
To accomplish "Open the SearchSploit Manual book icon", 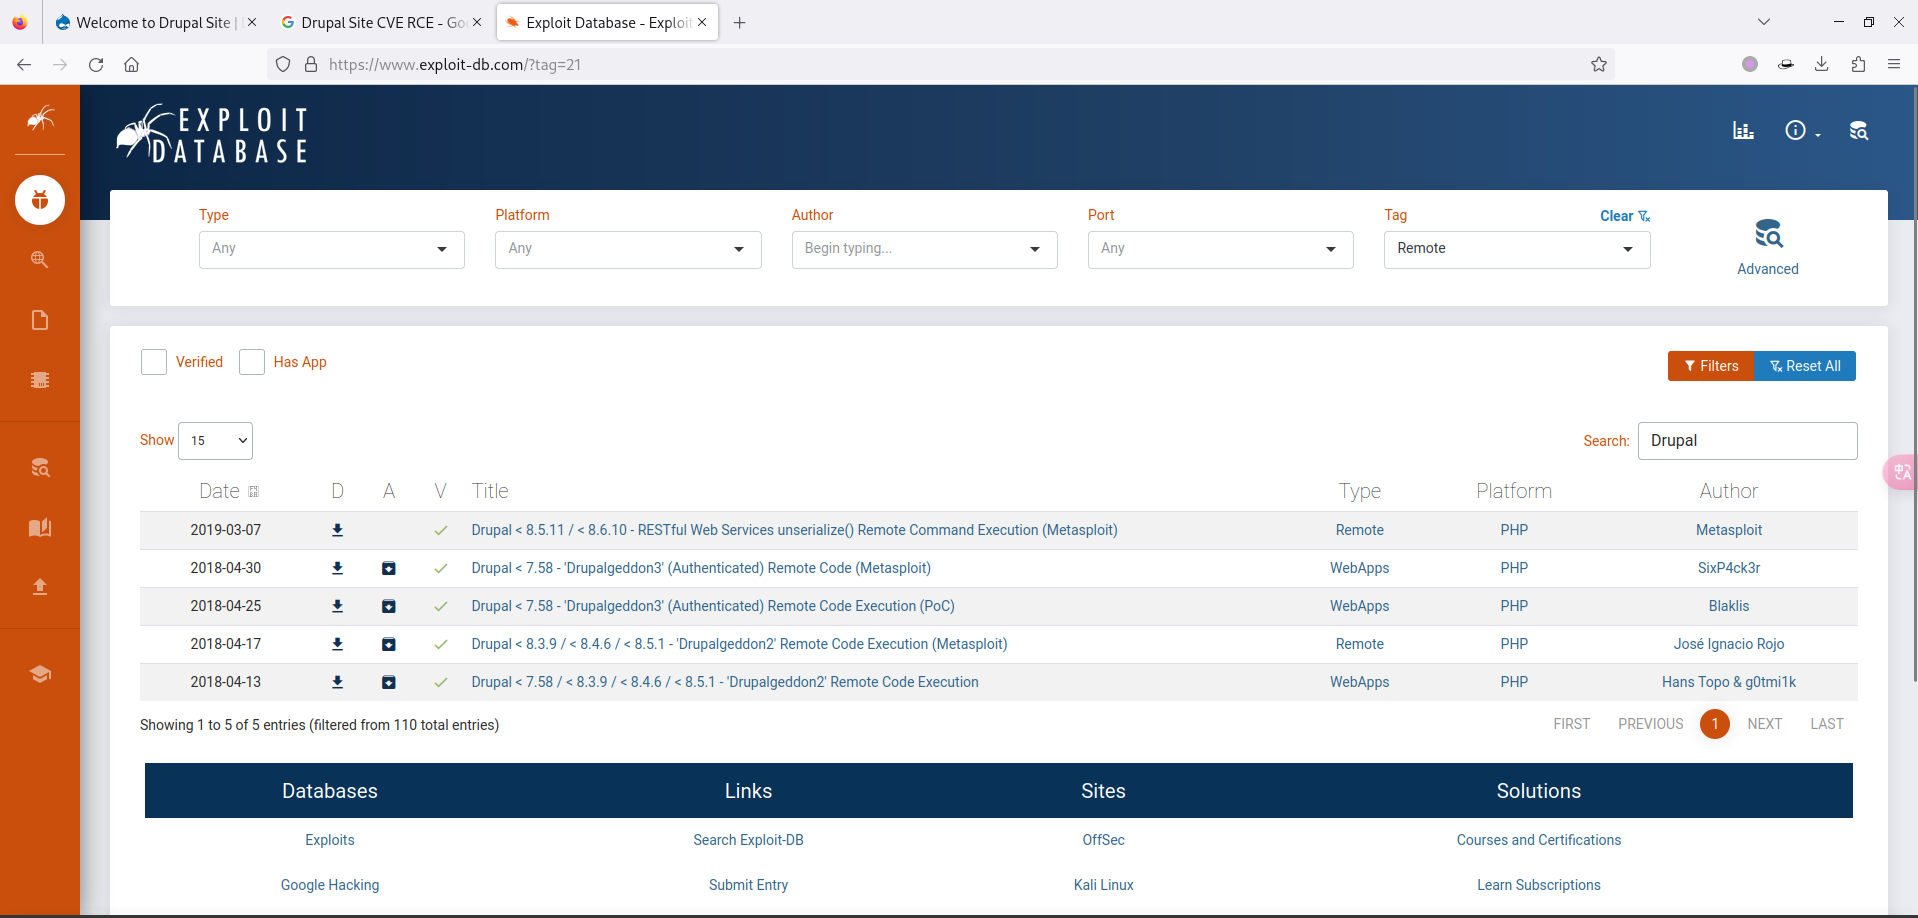I will point(40,527).
